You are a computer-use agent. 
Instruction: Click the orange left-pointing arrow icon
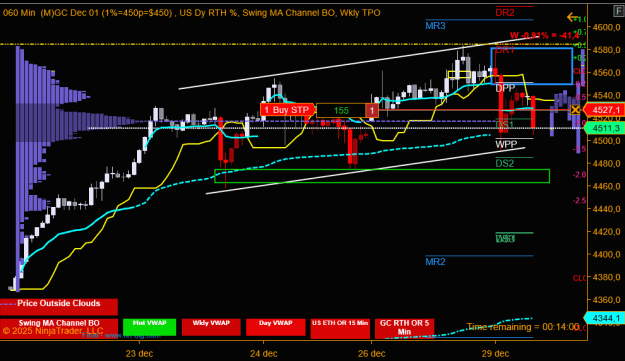pyautogui.click(x=572, y=17)
